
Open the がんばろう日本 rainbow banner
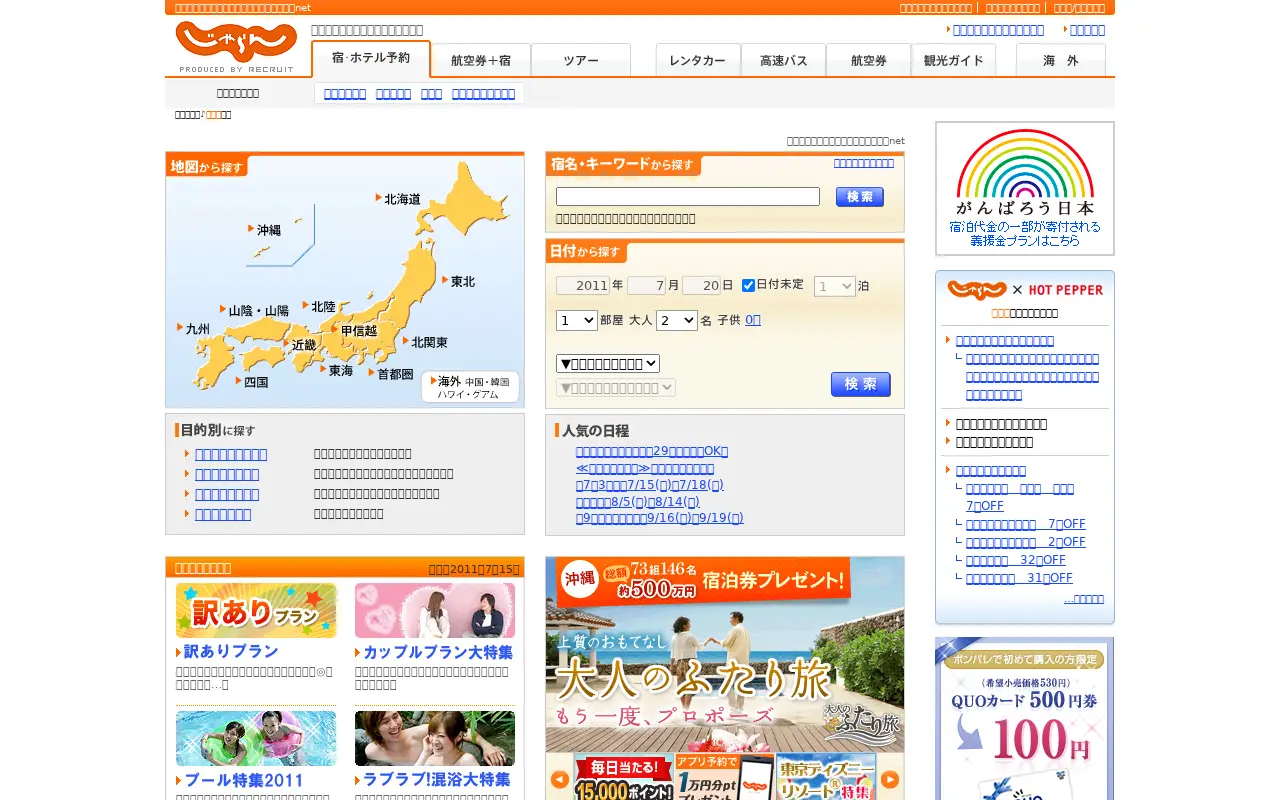point(1025,188)
